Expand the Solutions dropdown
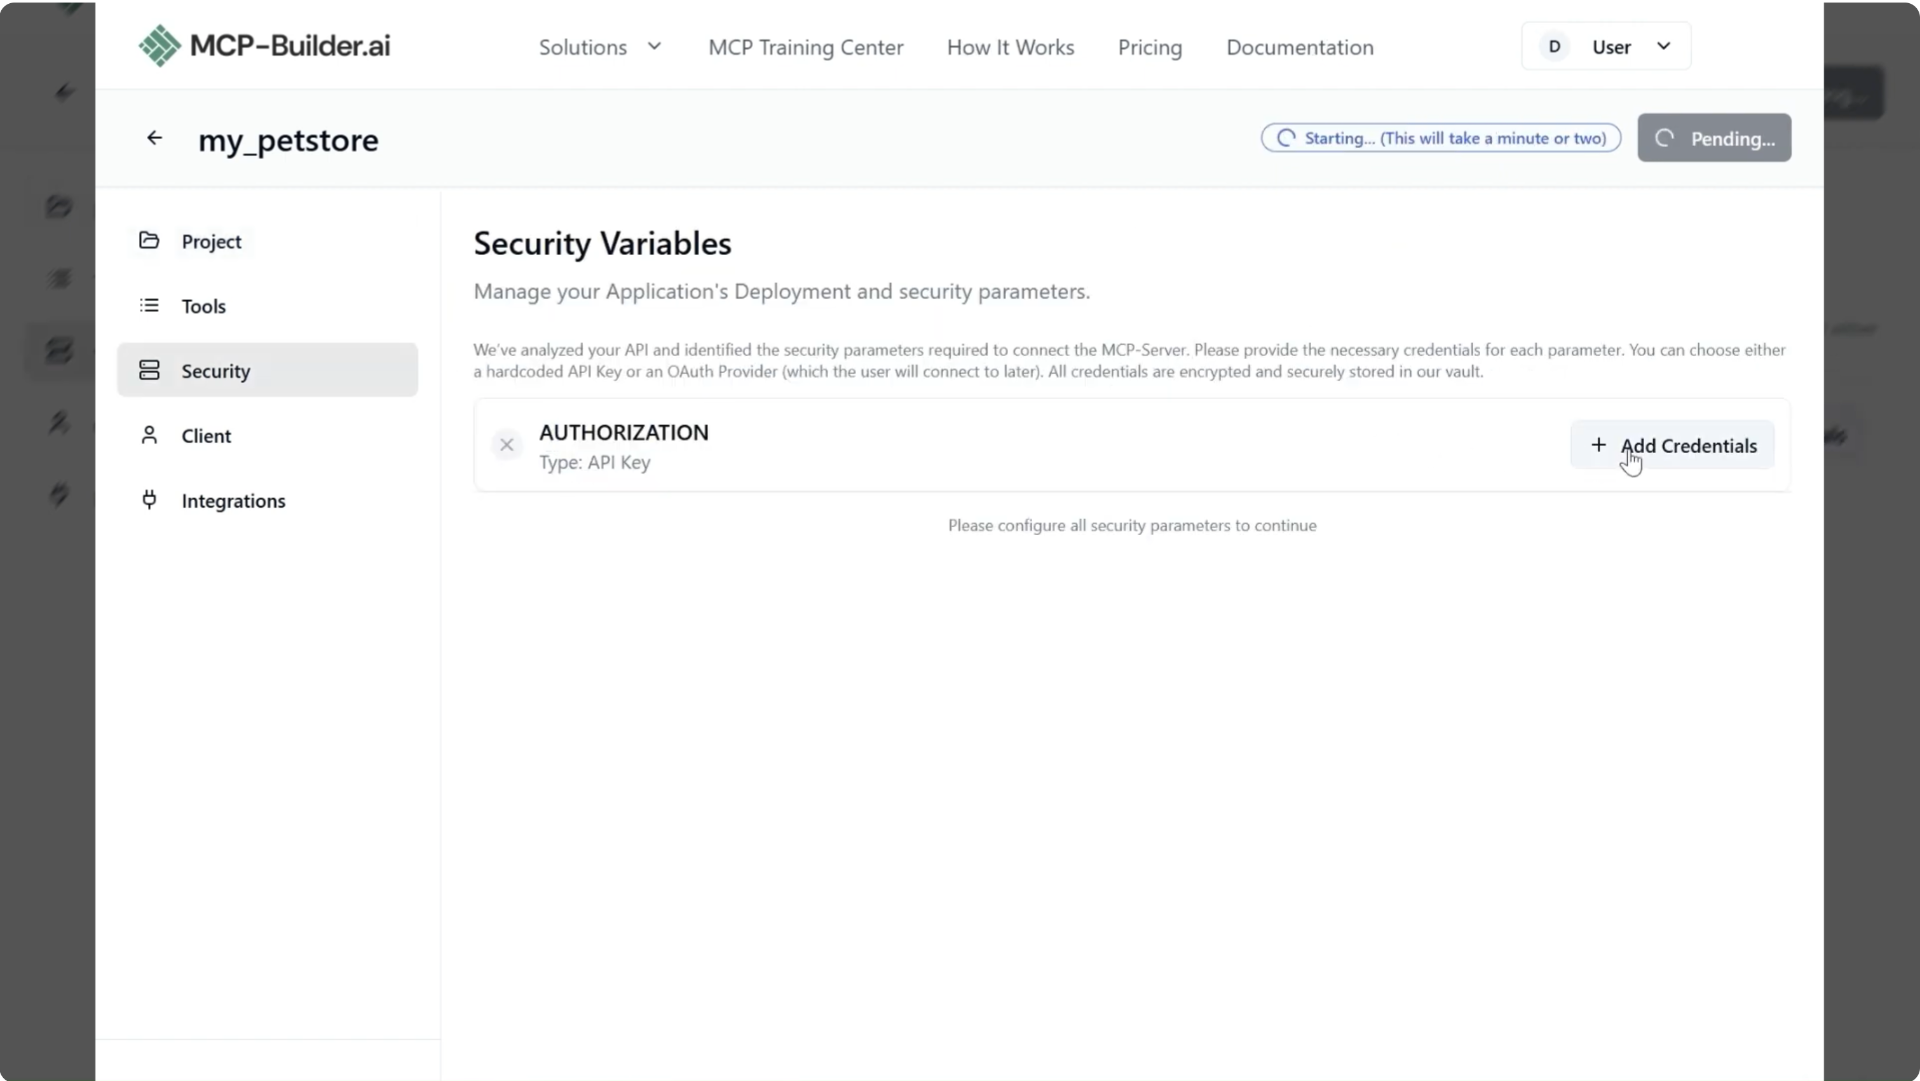The image size is (1920, 1081). pos(598,47)
